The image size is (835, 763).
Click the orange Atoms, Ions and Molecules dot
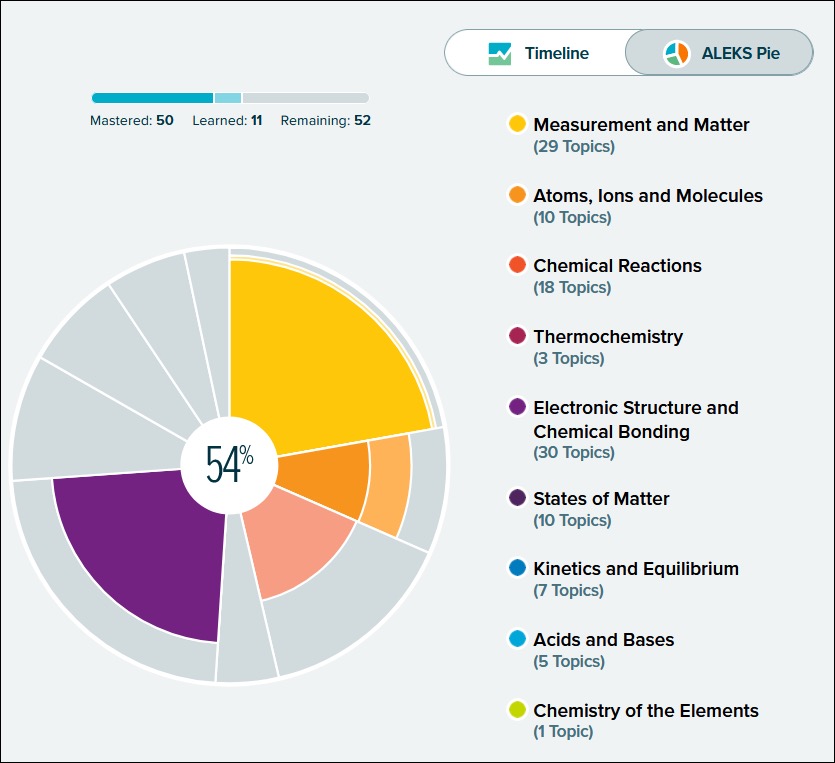coord(517,196)
